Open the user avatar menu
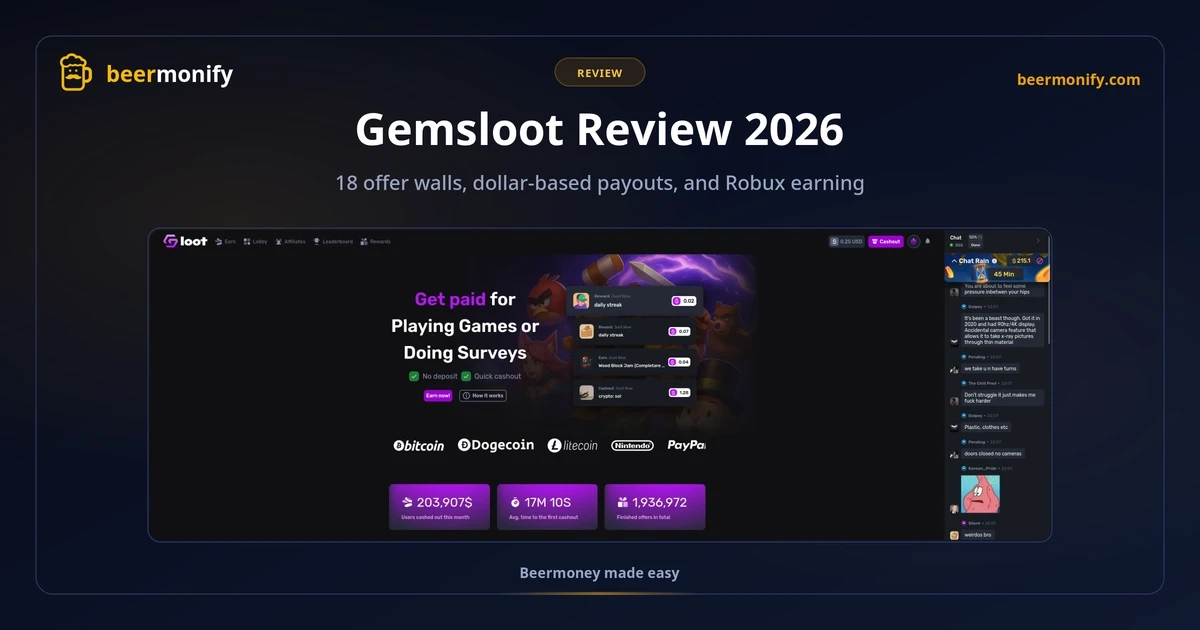This screenshot has height=630, width=1200. tap(914, 241)
